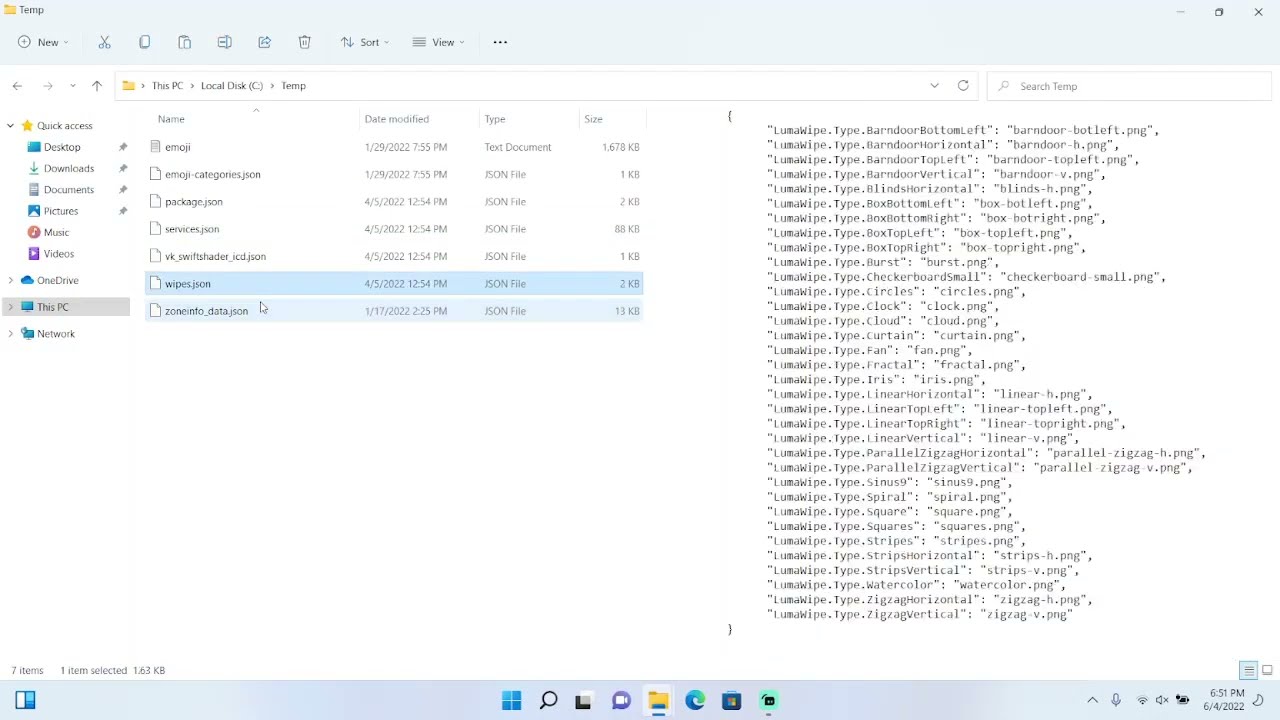Click the Paste clipboard icon
The height and width of the screenshot is (720, 1280).
[x=184, y=42]
